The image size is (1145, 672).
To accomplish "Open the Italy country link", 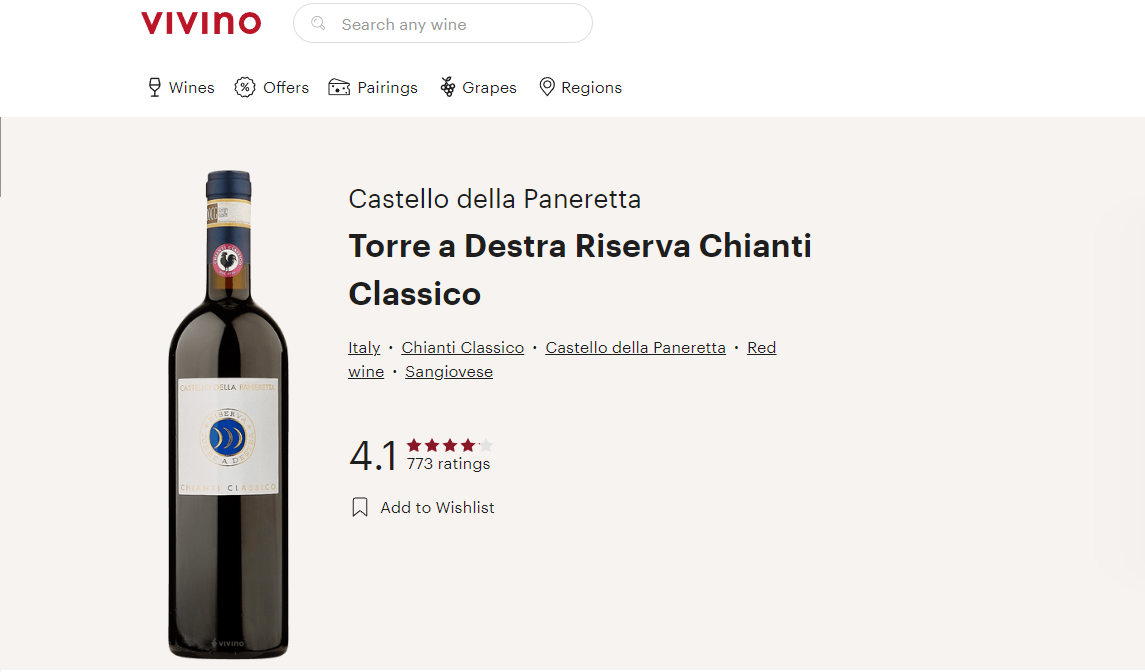I will (364, 348).
